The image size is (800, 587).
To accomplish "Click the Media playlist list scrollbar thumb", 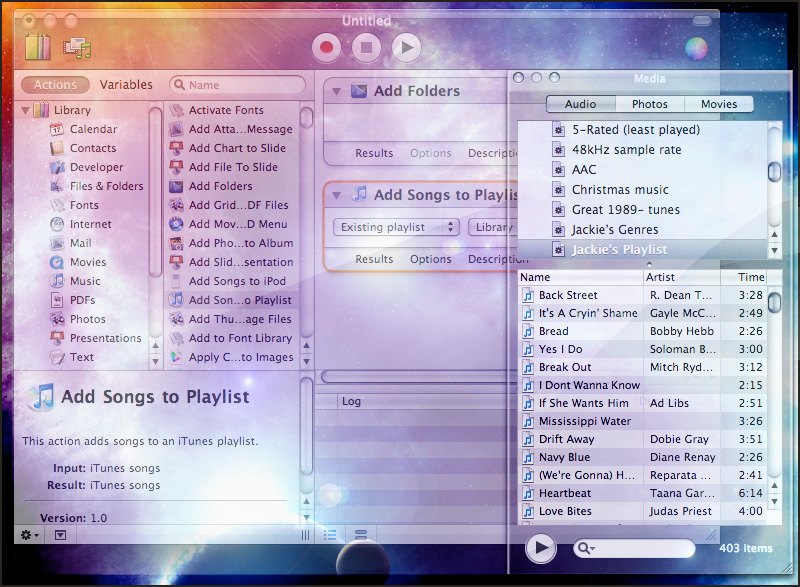I will coord(774,171).
